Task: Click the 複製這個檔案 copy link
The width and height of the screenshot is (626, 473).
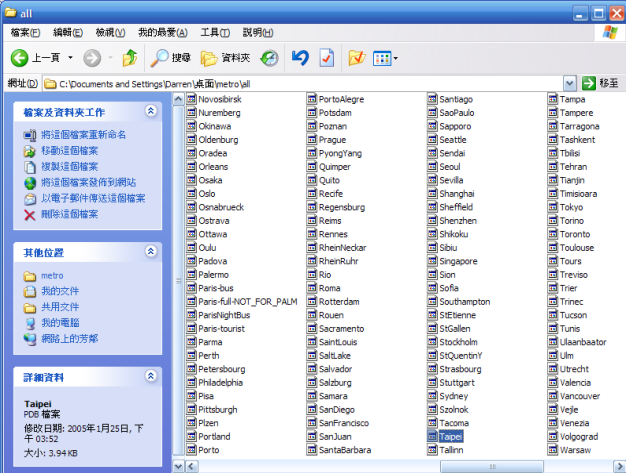Action: click(x=69, y=166)
